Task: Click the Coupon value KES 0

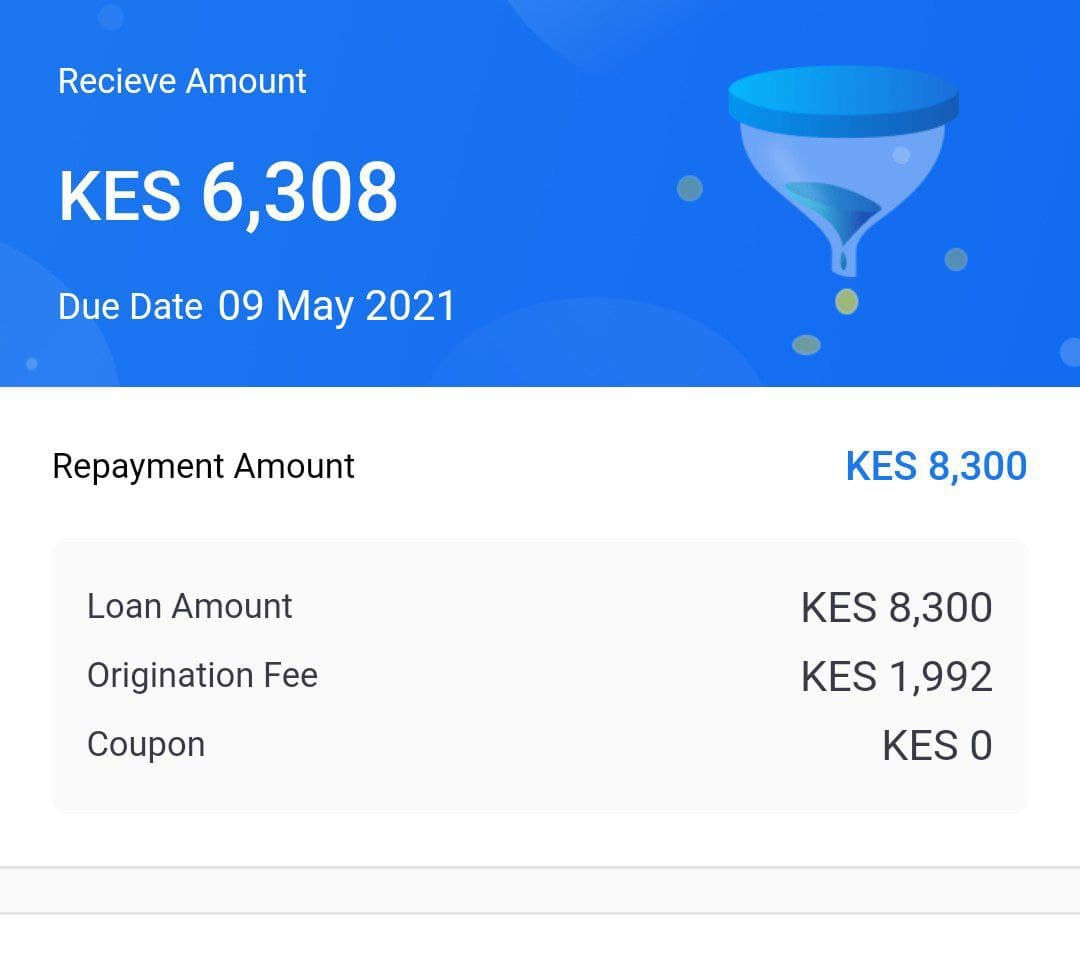Action: point(937,745)
